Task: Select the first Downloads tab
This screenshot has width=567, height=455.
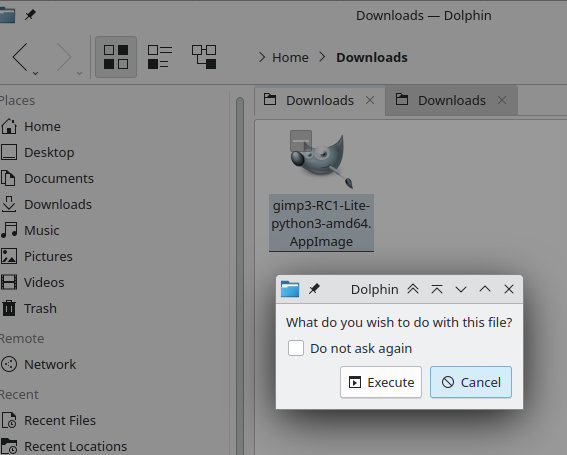Action: pyautogui.click(x=320, y=101)
